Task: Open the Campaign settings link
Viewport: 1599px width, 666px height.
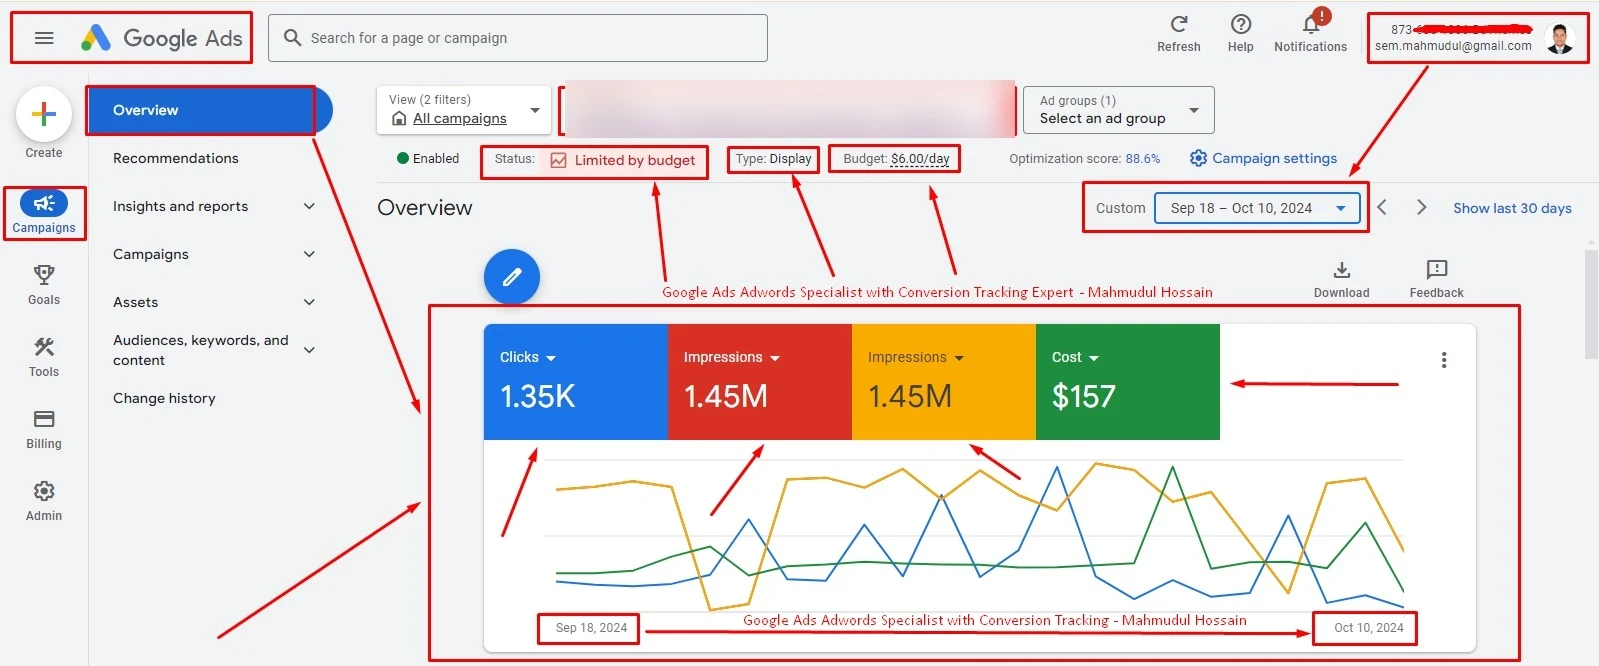Action: (x=1274, y=158)
